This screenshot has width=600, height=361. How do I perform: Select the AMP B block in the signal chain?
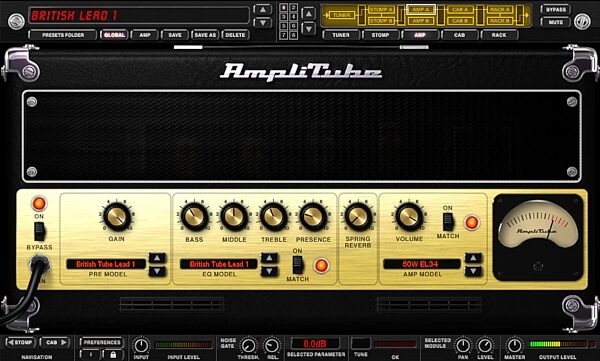click(421, 21)
